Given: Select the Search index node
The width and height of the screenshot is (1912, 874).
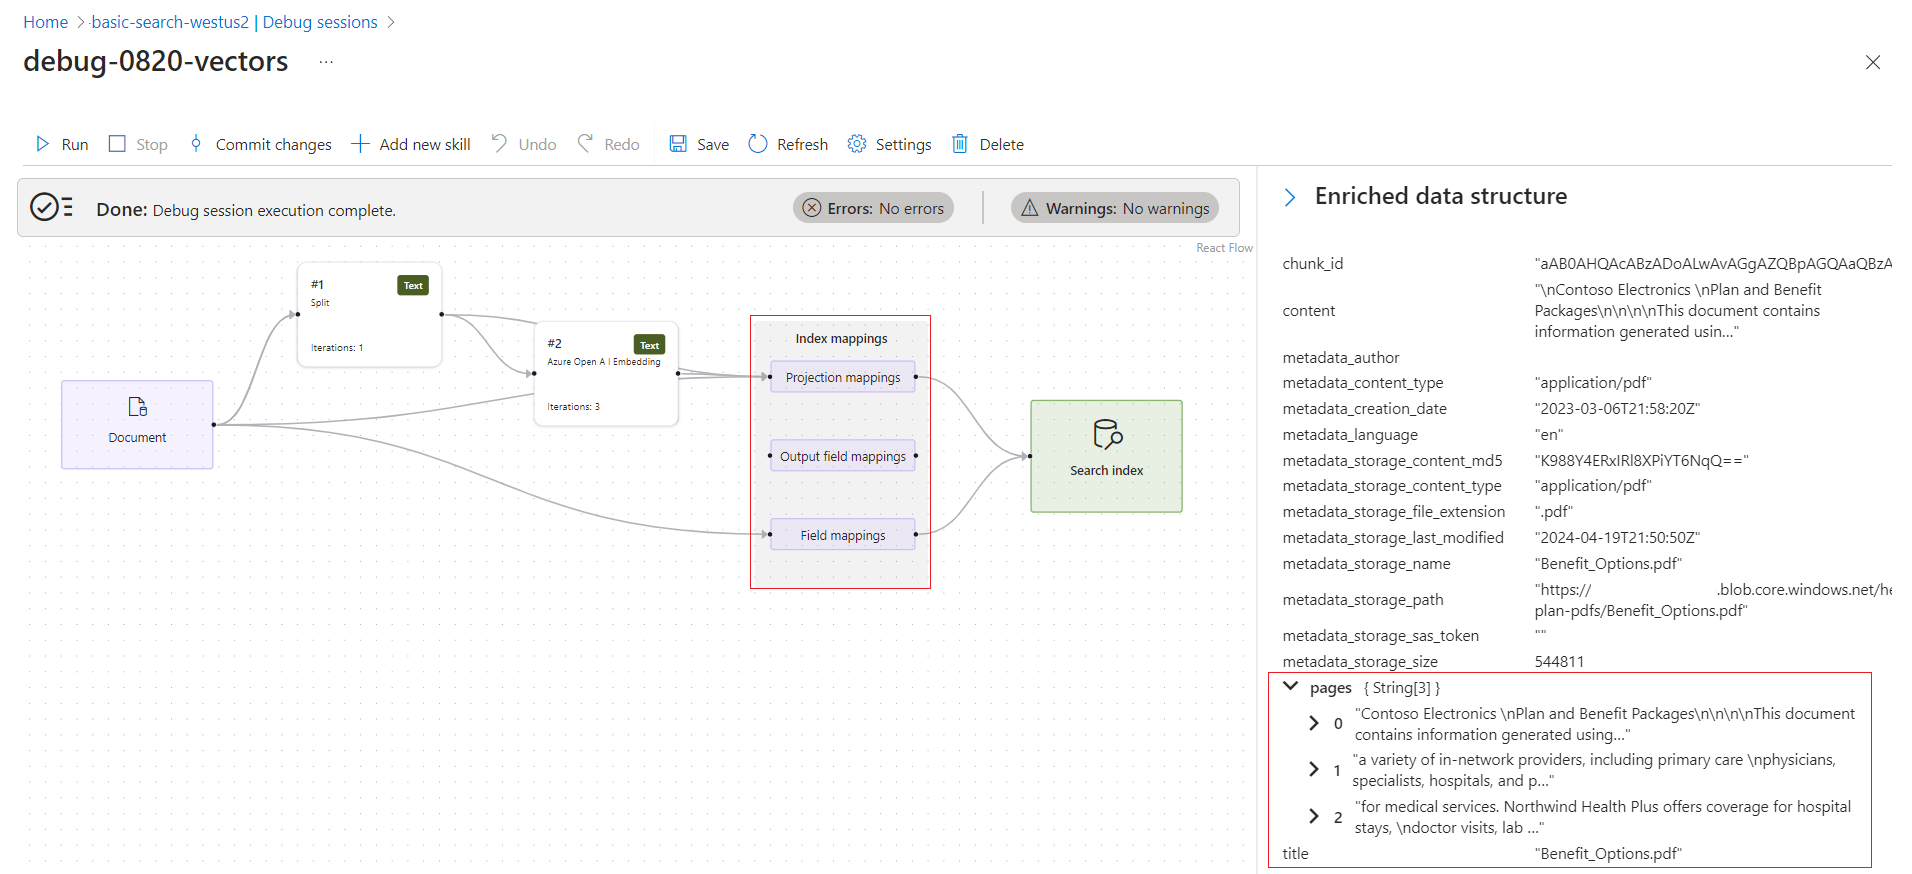Looking at the screenshot, I should point(1106,456).
